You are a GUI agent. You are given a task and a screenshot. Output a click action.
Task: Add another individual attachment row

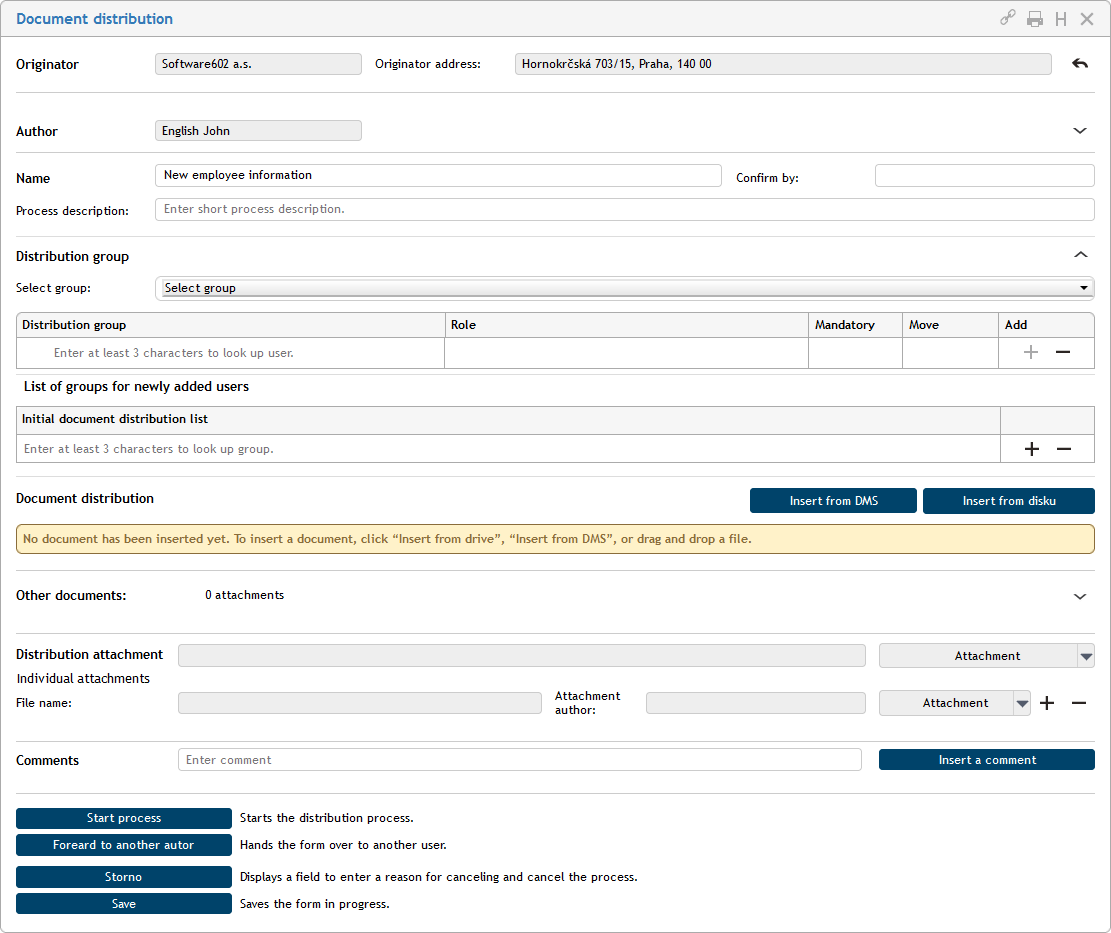click(x=1047, y=703)
